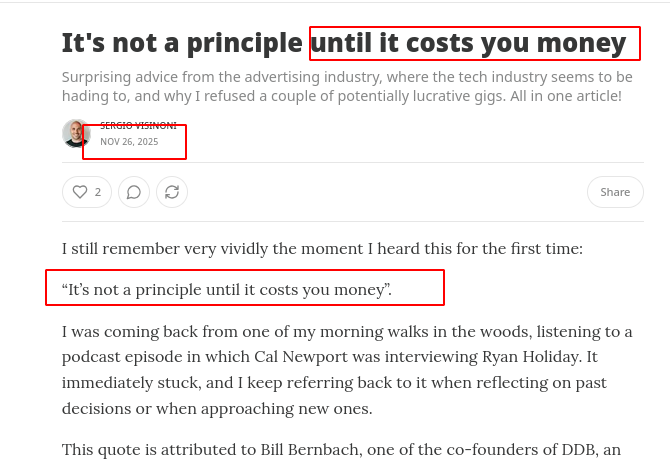Like the article with the heart icon
The image size is (670, 464).
(77, 192)
